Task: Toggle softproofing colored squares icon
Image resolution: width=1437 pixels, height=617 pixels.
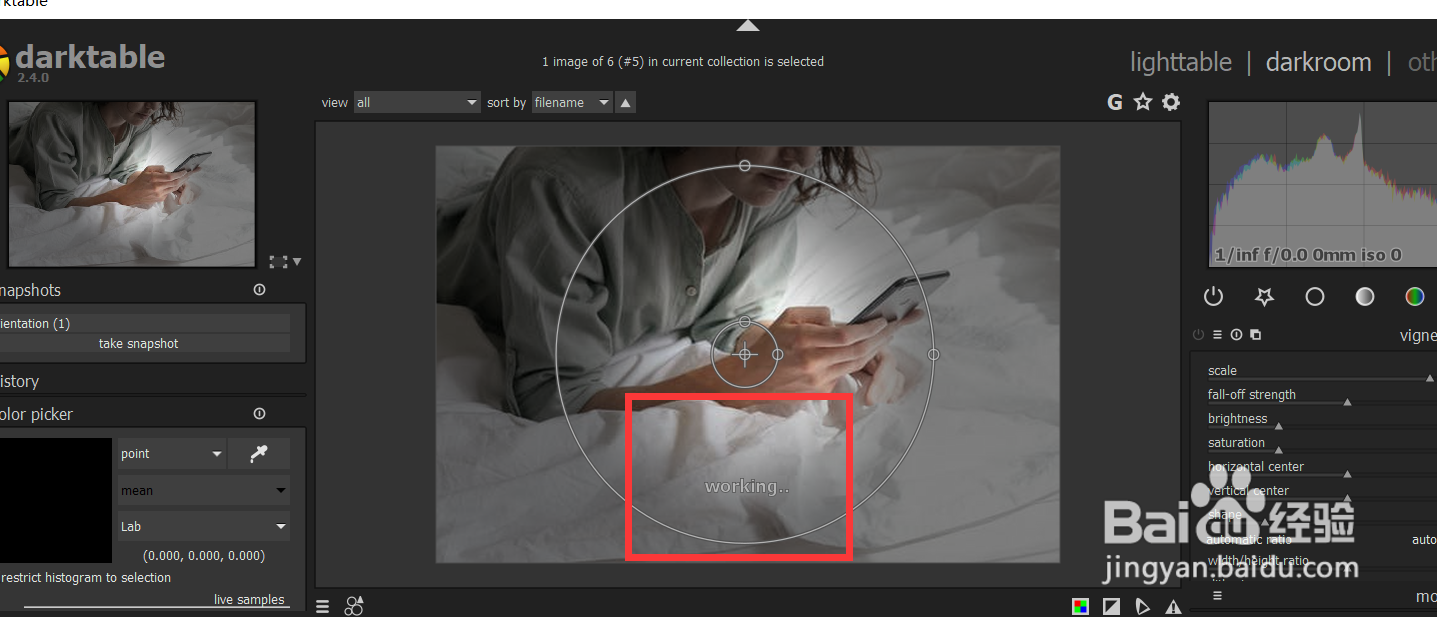Action: click(1080, 606)
